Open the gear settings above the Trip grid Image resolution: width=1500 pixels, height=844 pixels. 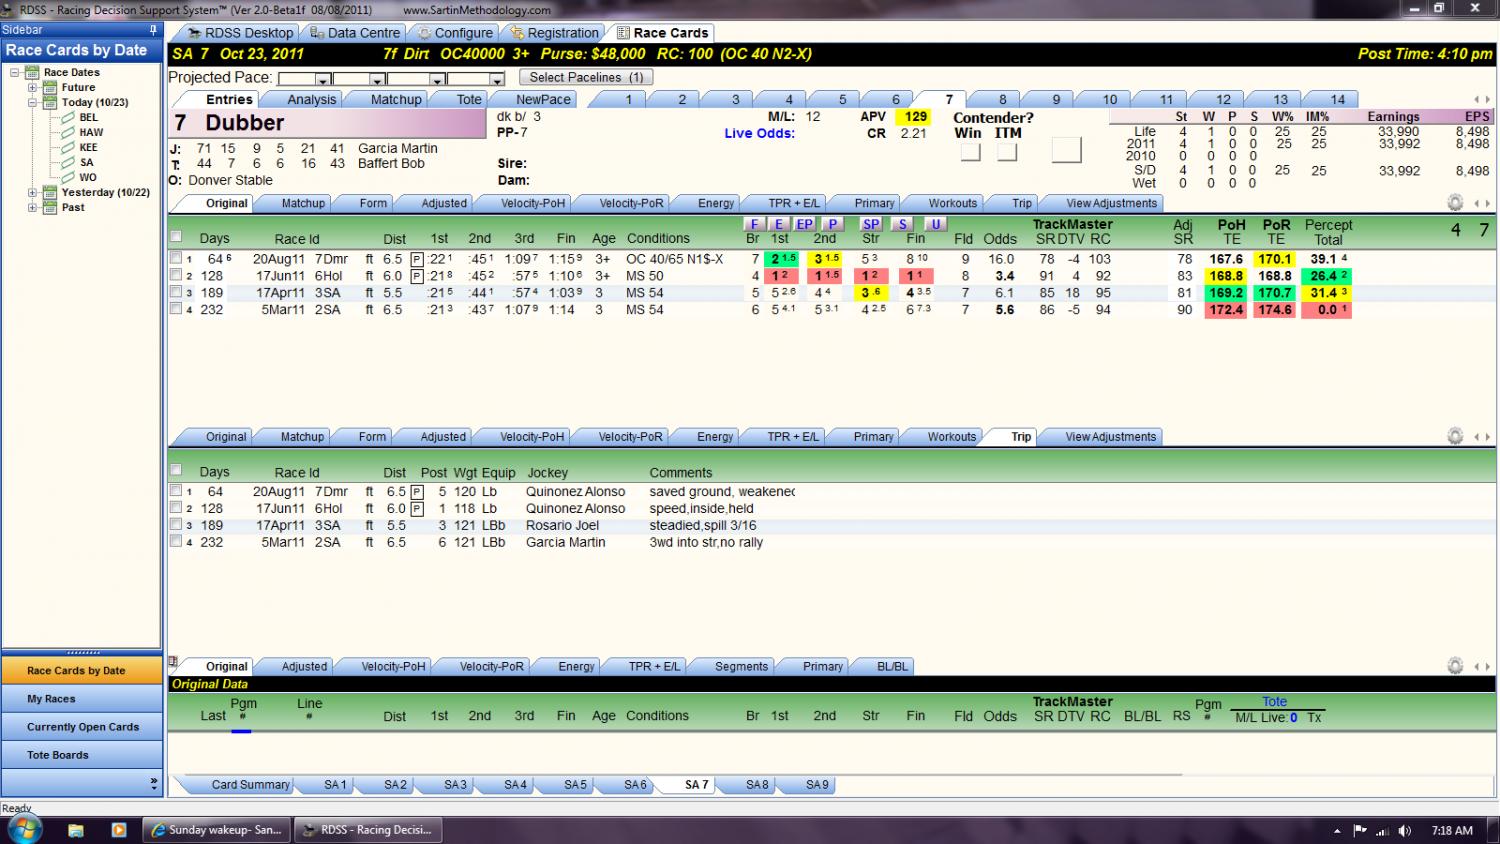tap(1455, 437)
